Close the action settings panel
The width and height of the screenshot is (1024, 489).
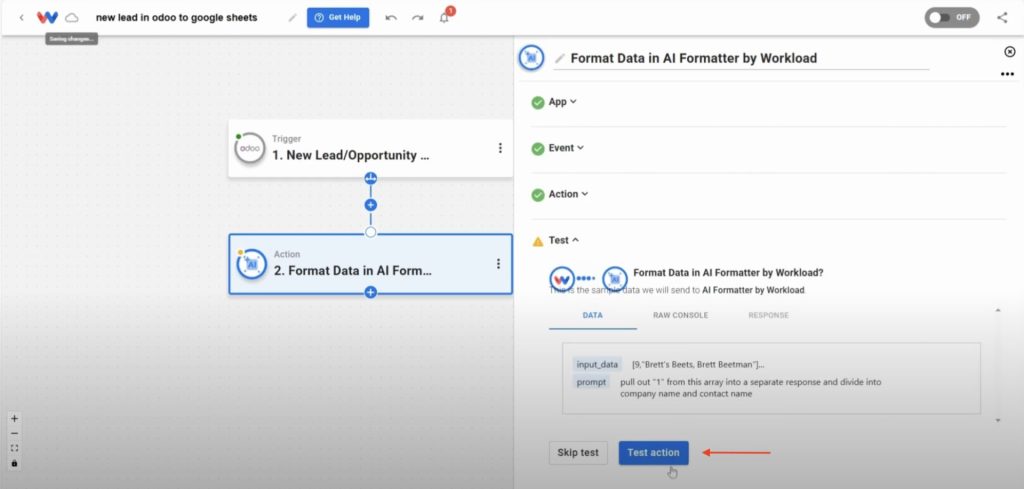pos(1010,52)
